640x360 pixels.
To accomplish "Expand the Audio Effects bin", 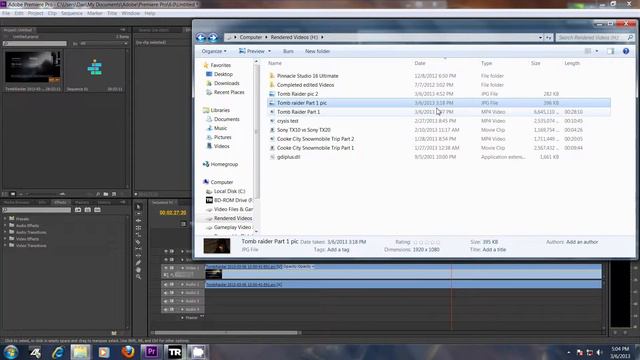I will [5, 225].
